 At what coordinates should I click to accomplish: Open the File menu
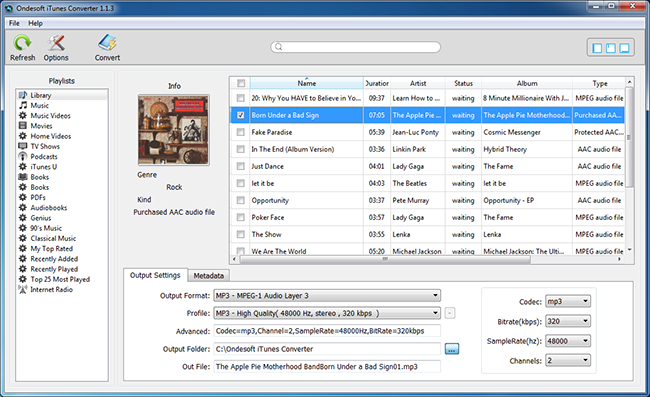(x=14, y=23)
